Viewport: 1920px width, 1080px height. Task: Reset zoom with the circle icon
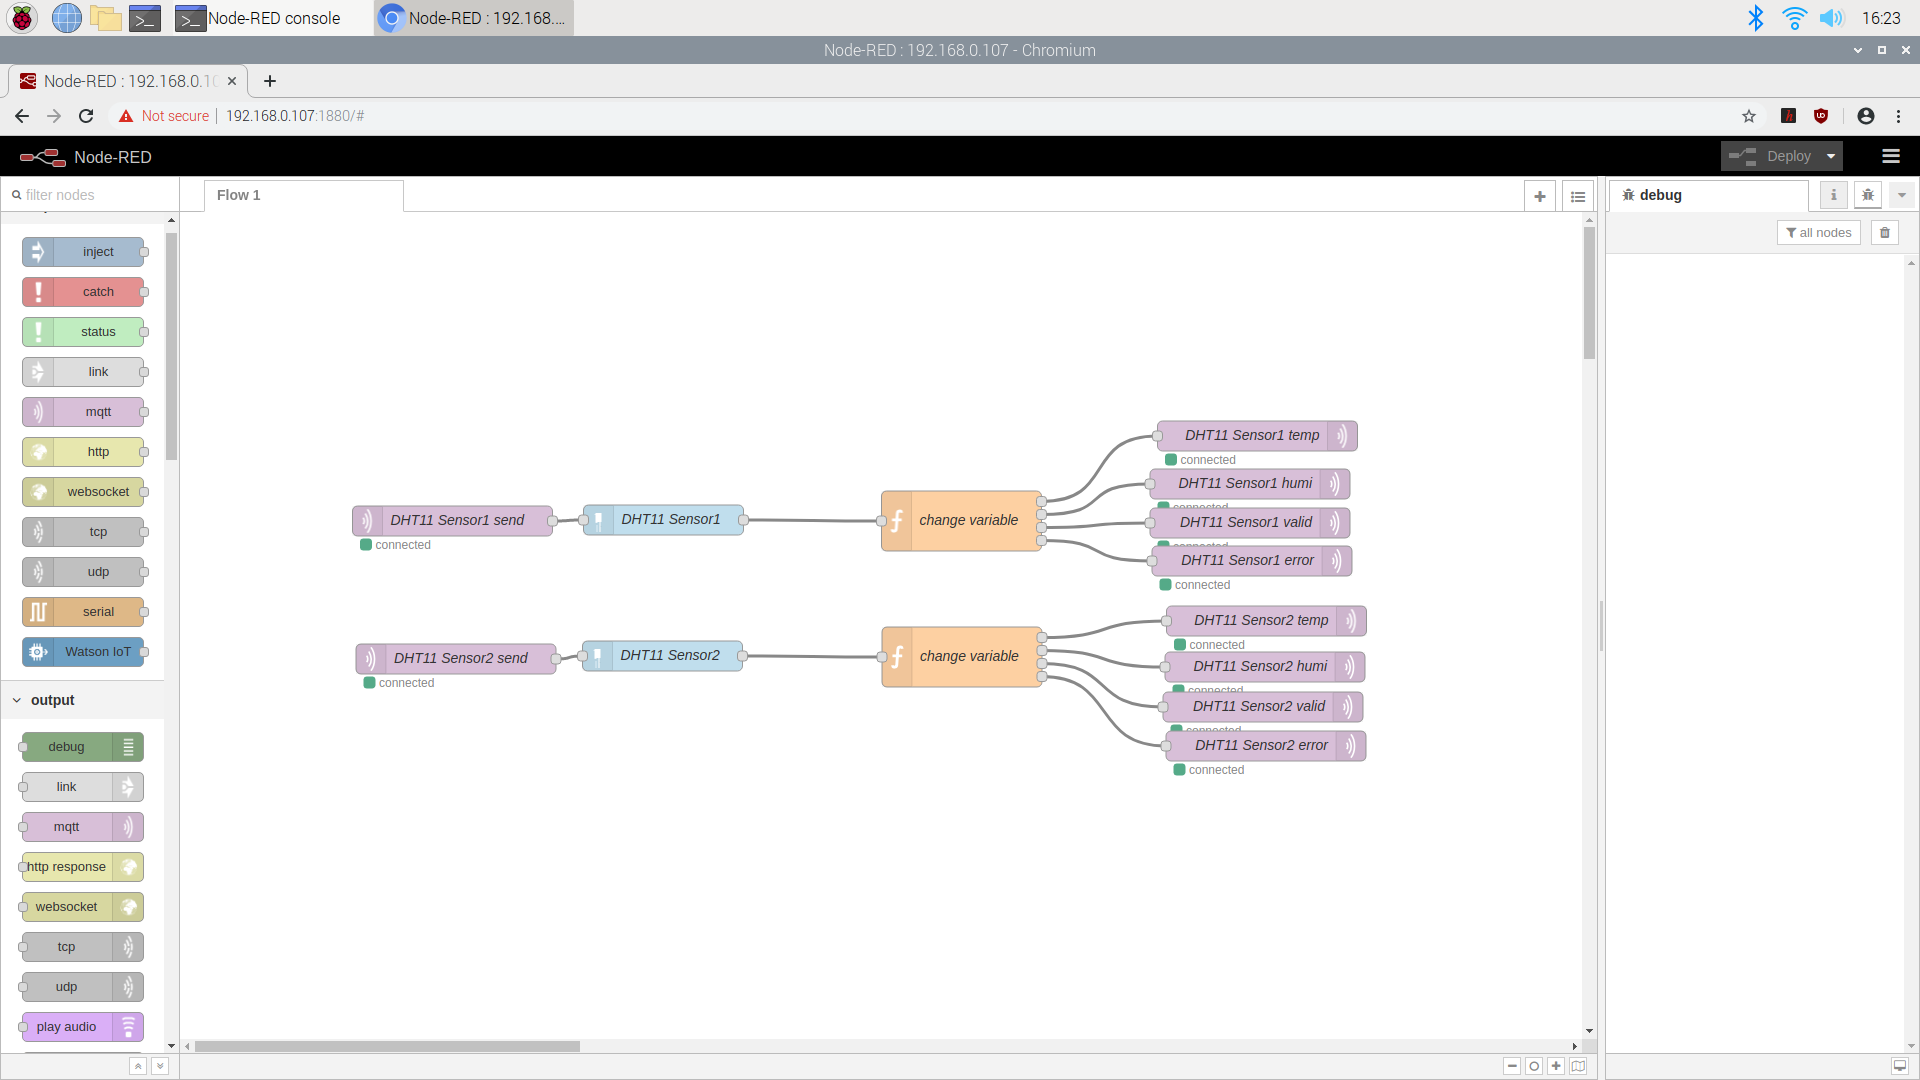click(1534, 1066)
